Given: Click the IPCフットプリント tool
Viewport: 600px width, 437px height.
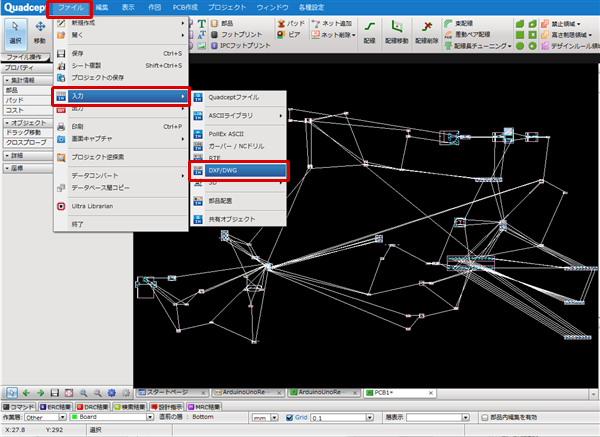Looking at the screenshot, I should click(x=241, y=46).
